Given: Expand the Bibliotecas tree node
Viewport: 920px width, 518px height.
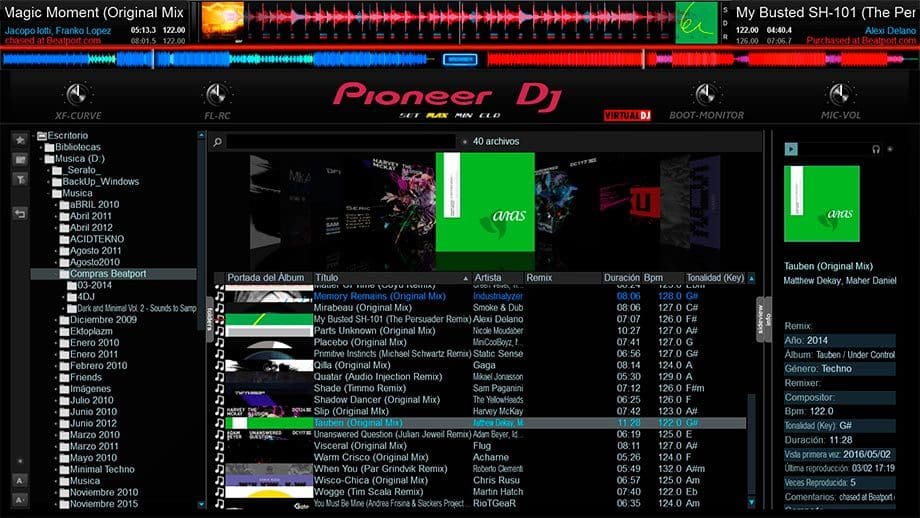Looking at the screenshot, I should [41, 147].
